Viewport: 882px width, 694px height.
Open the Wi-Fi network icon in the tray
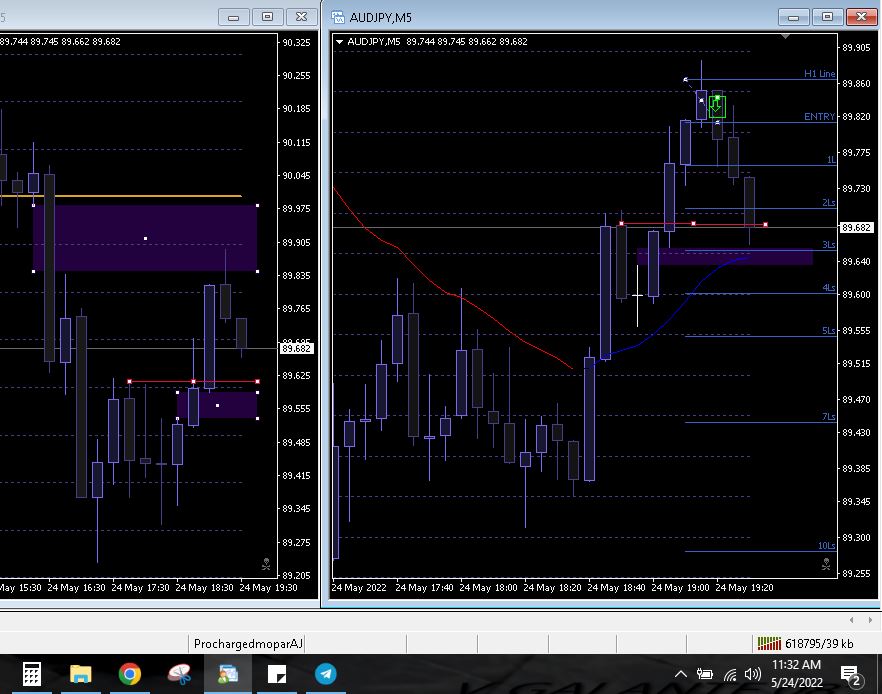click(x=730, y=674)
